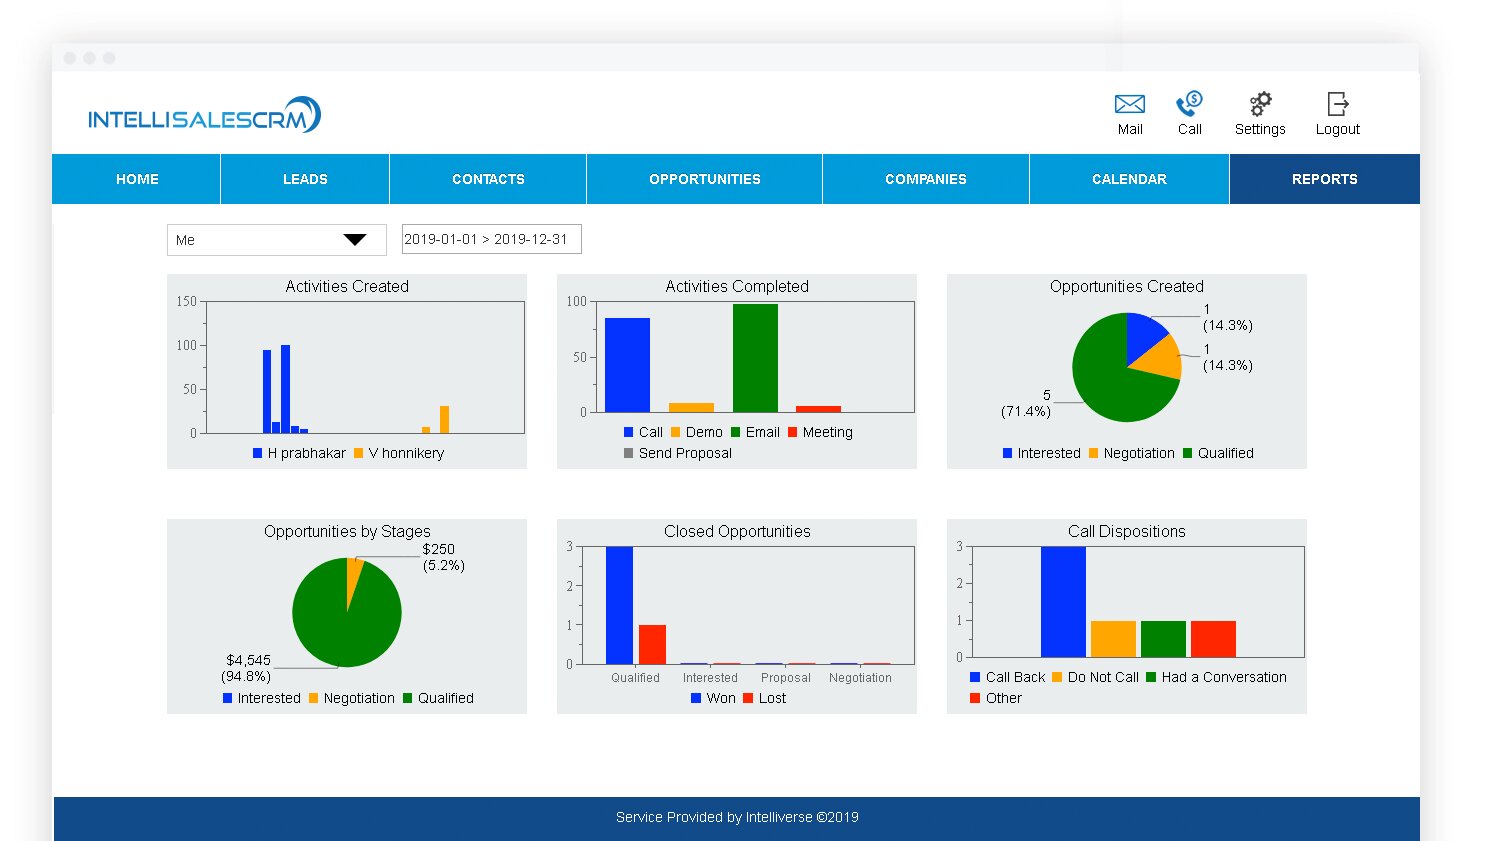1500x841 pixels.
Task: Click the Logout icon
Action: click(x=1337, y=104)
